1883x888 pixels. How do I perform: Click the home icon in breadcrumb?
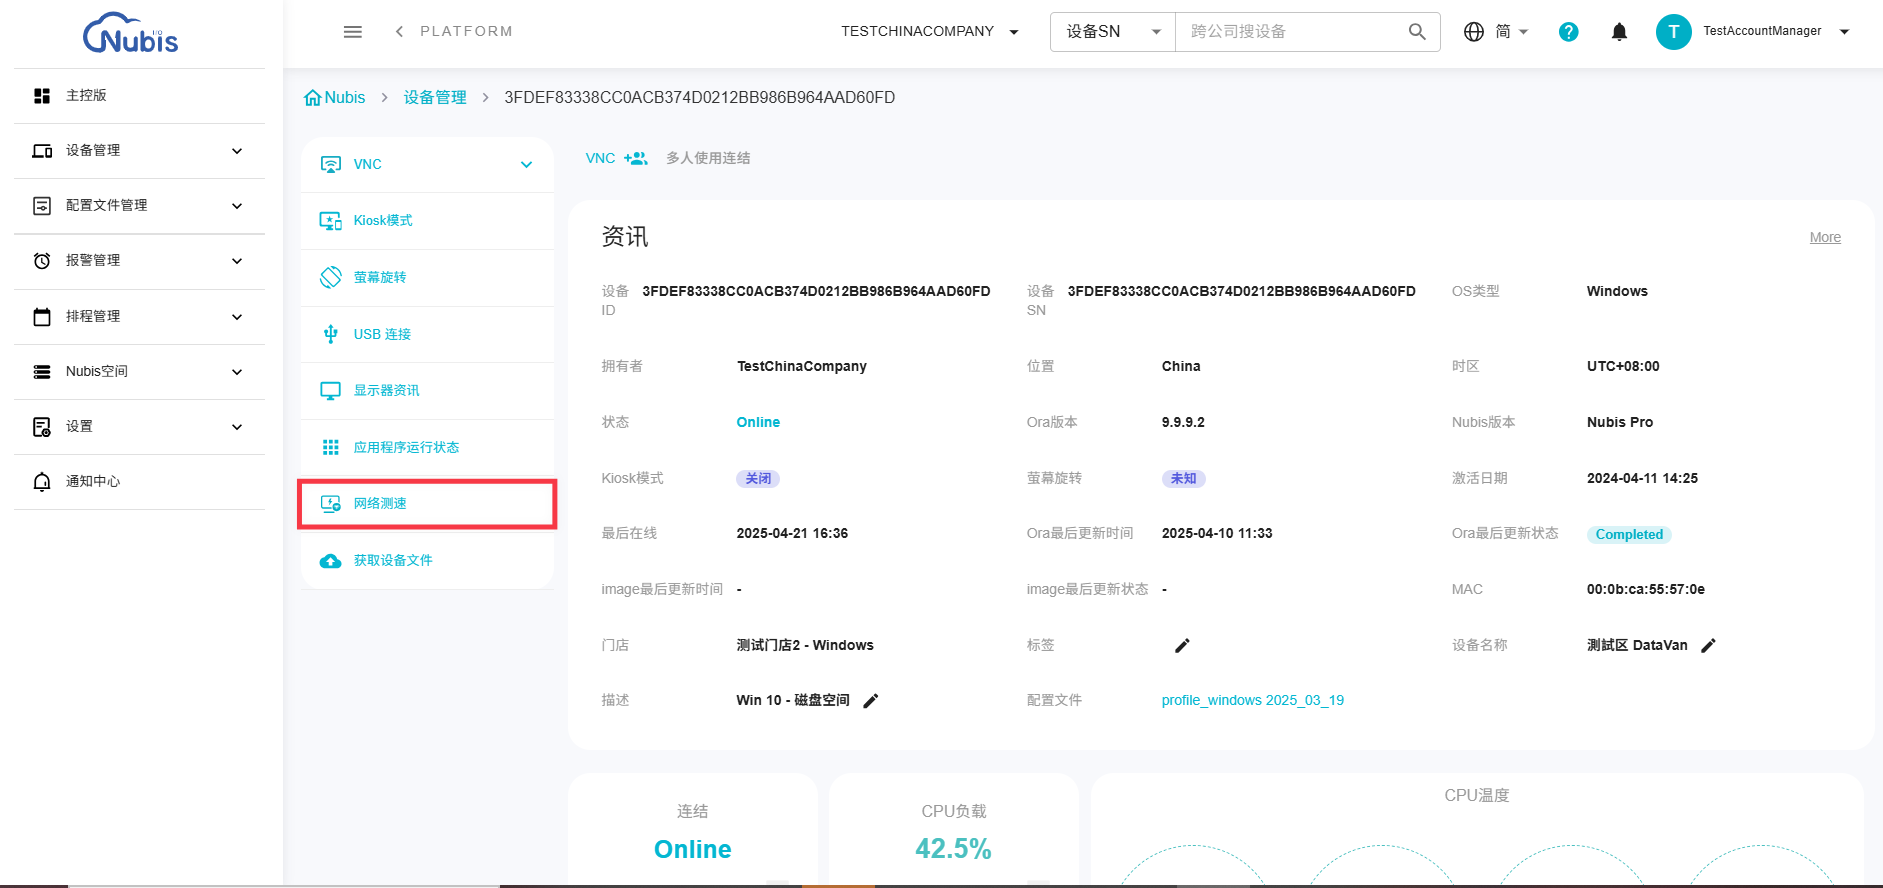pos(313,98)
